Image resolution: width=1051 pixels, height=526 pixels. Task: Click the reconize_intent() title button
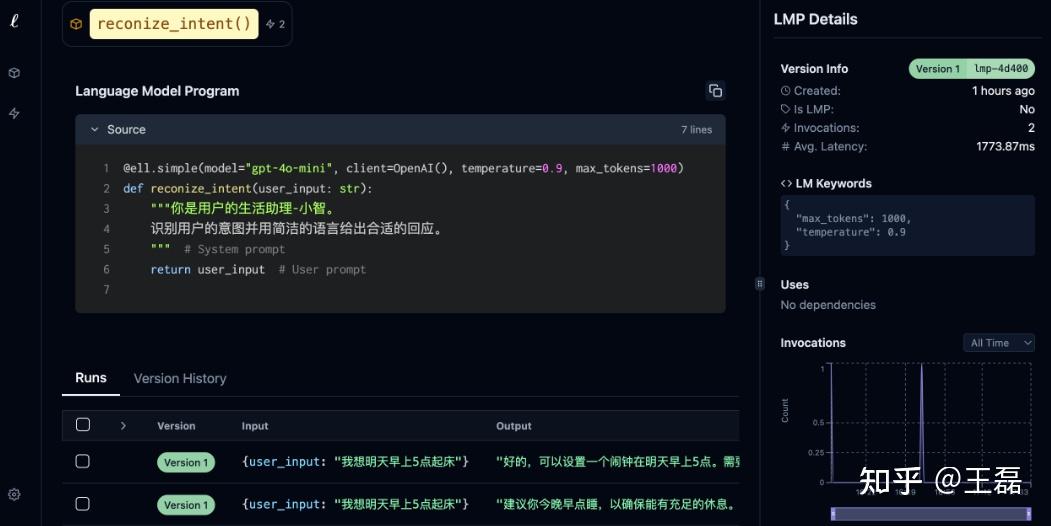tap(174, 24)
